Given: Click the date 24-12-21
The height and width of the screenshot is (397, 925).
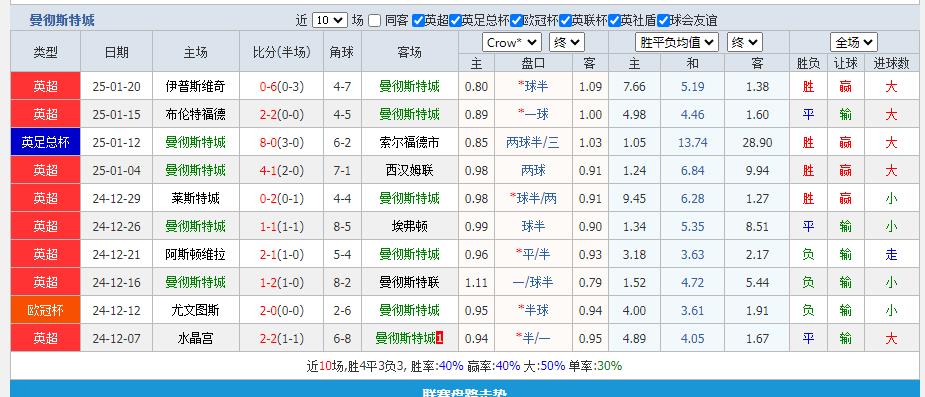Looking at the screenshot, I should coord(116,255).
